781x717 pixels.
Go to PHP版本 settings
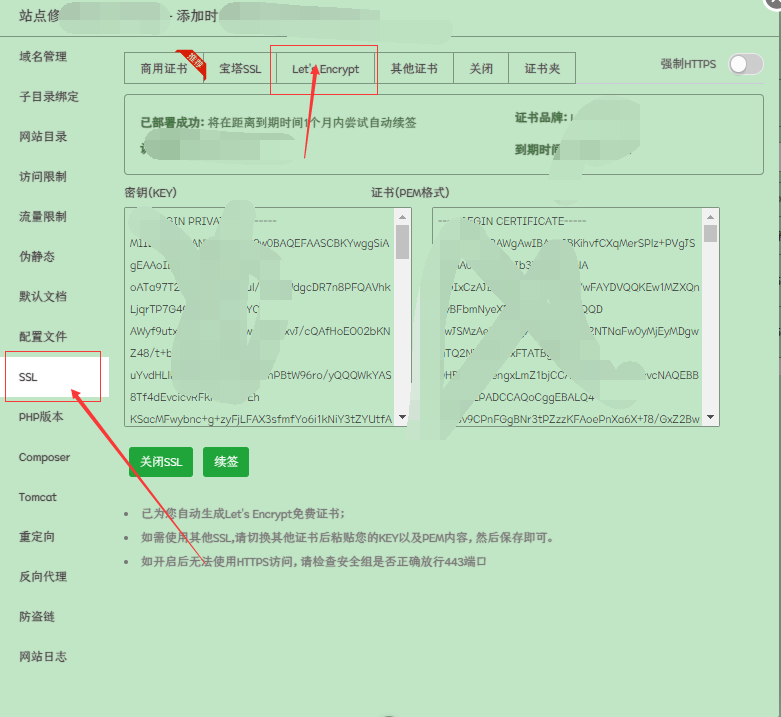coord(41,417)
